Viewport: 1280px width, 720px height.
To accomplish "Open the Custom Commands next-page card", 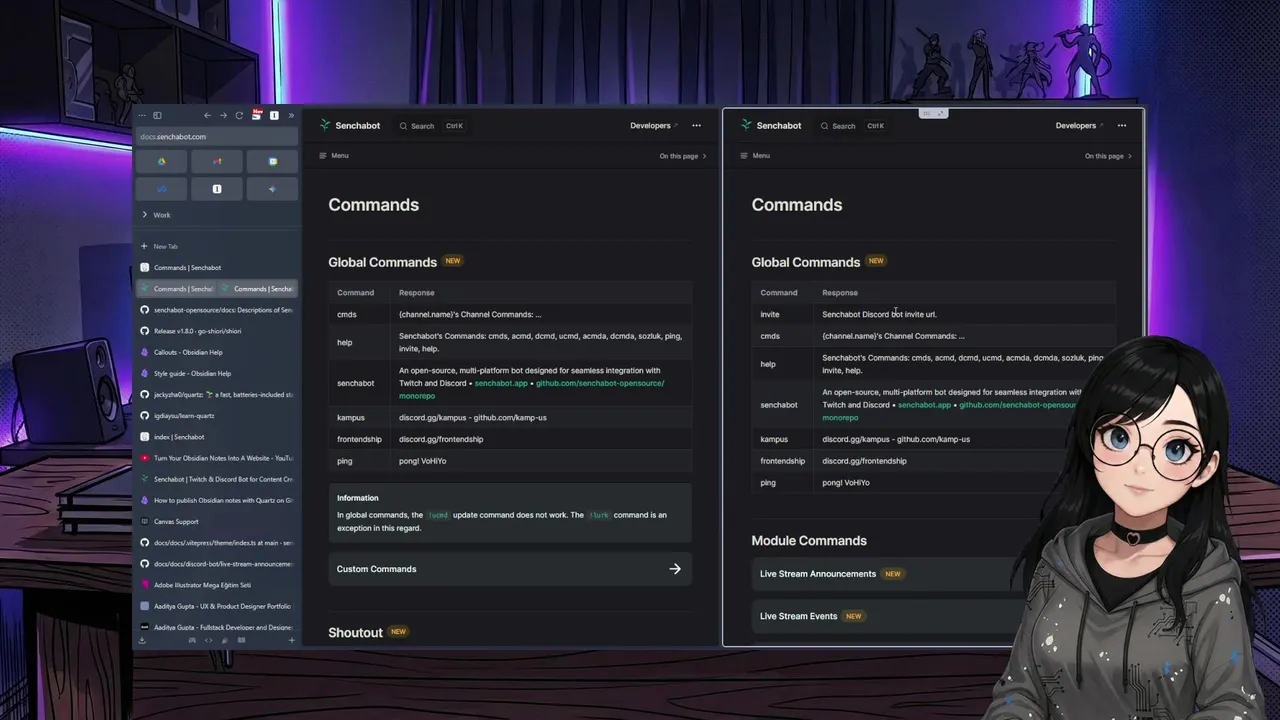I will click(509, 569).
